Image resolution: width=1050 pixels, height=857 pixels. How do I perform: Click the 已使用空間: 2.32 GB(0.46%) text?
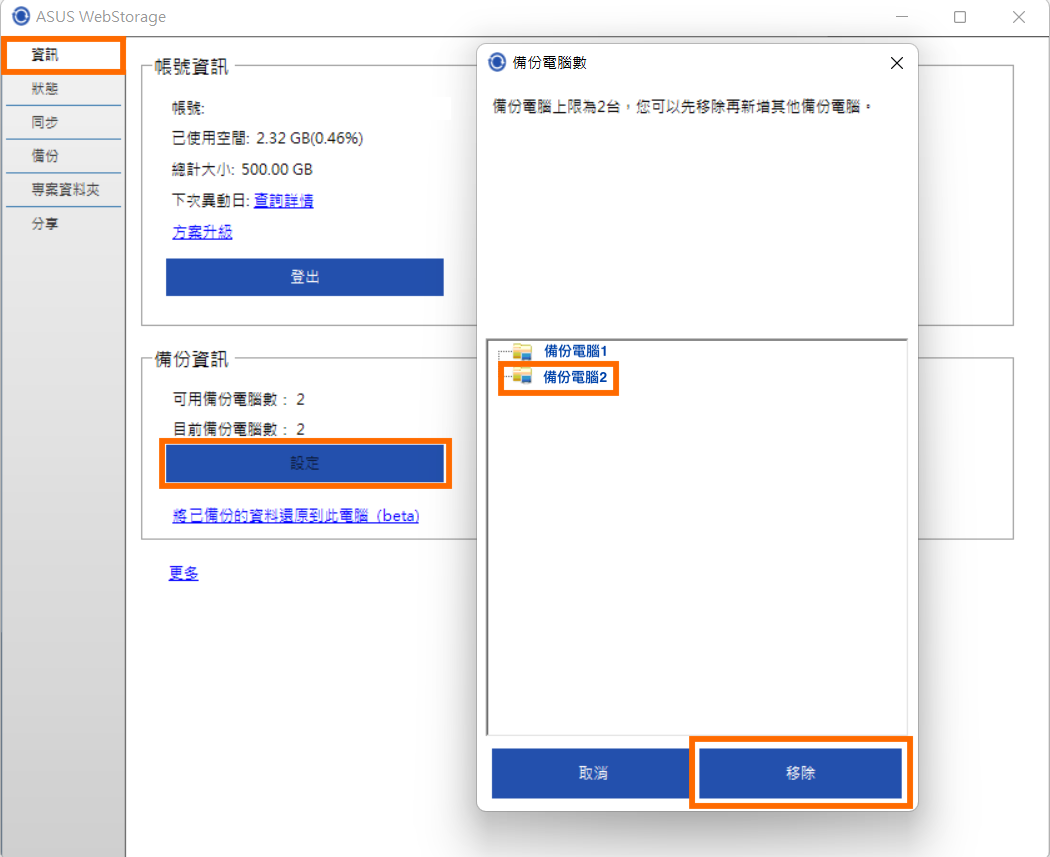(x=267, y=138)
